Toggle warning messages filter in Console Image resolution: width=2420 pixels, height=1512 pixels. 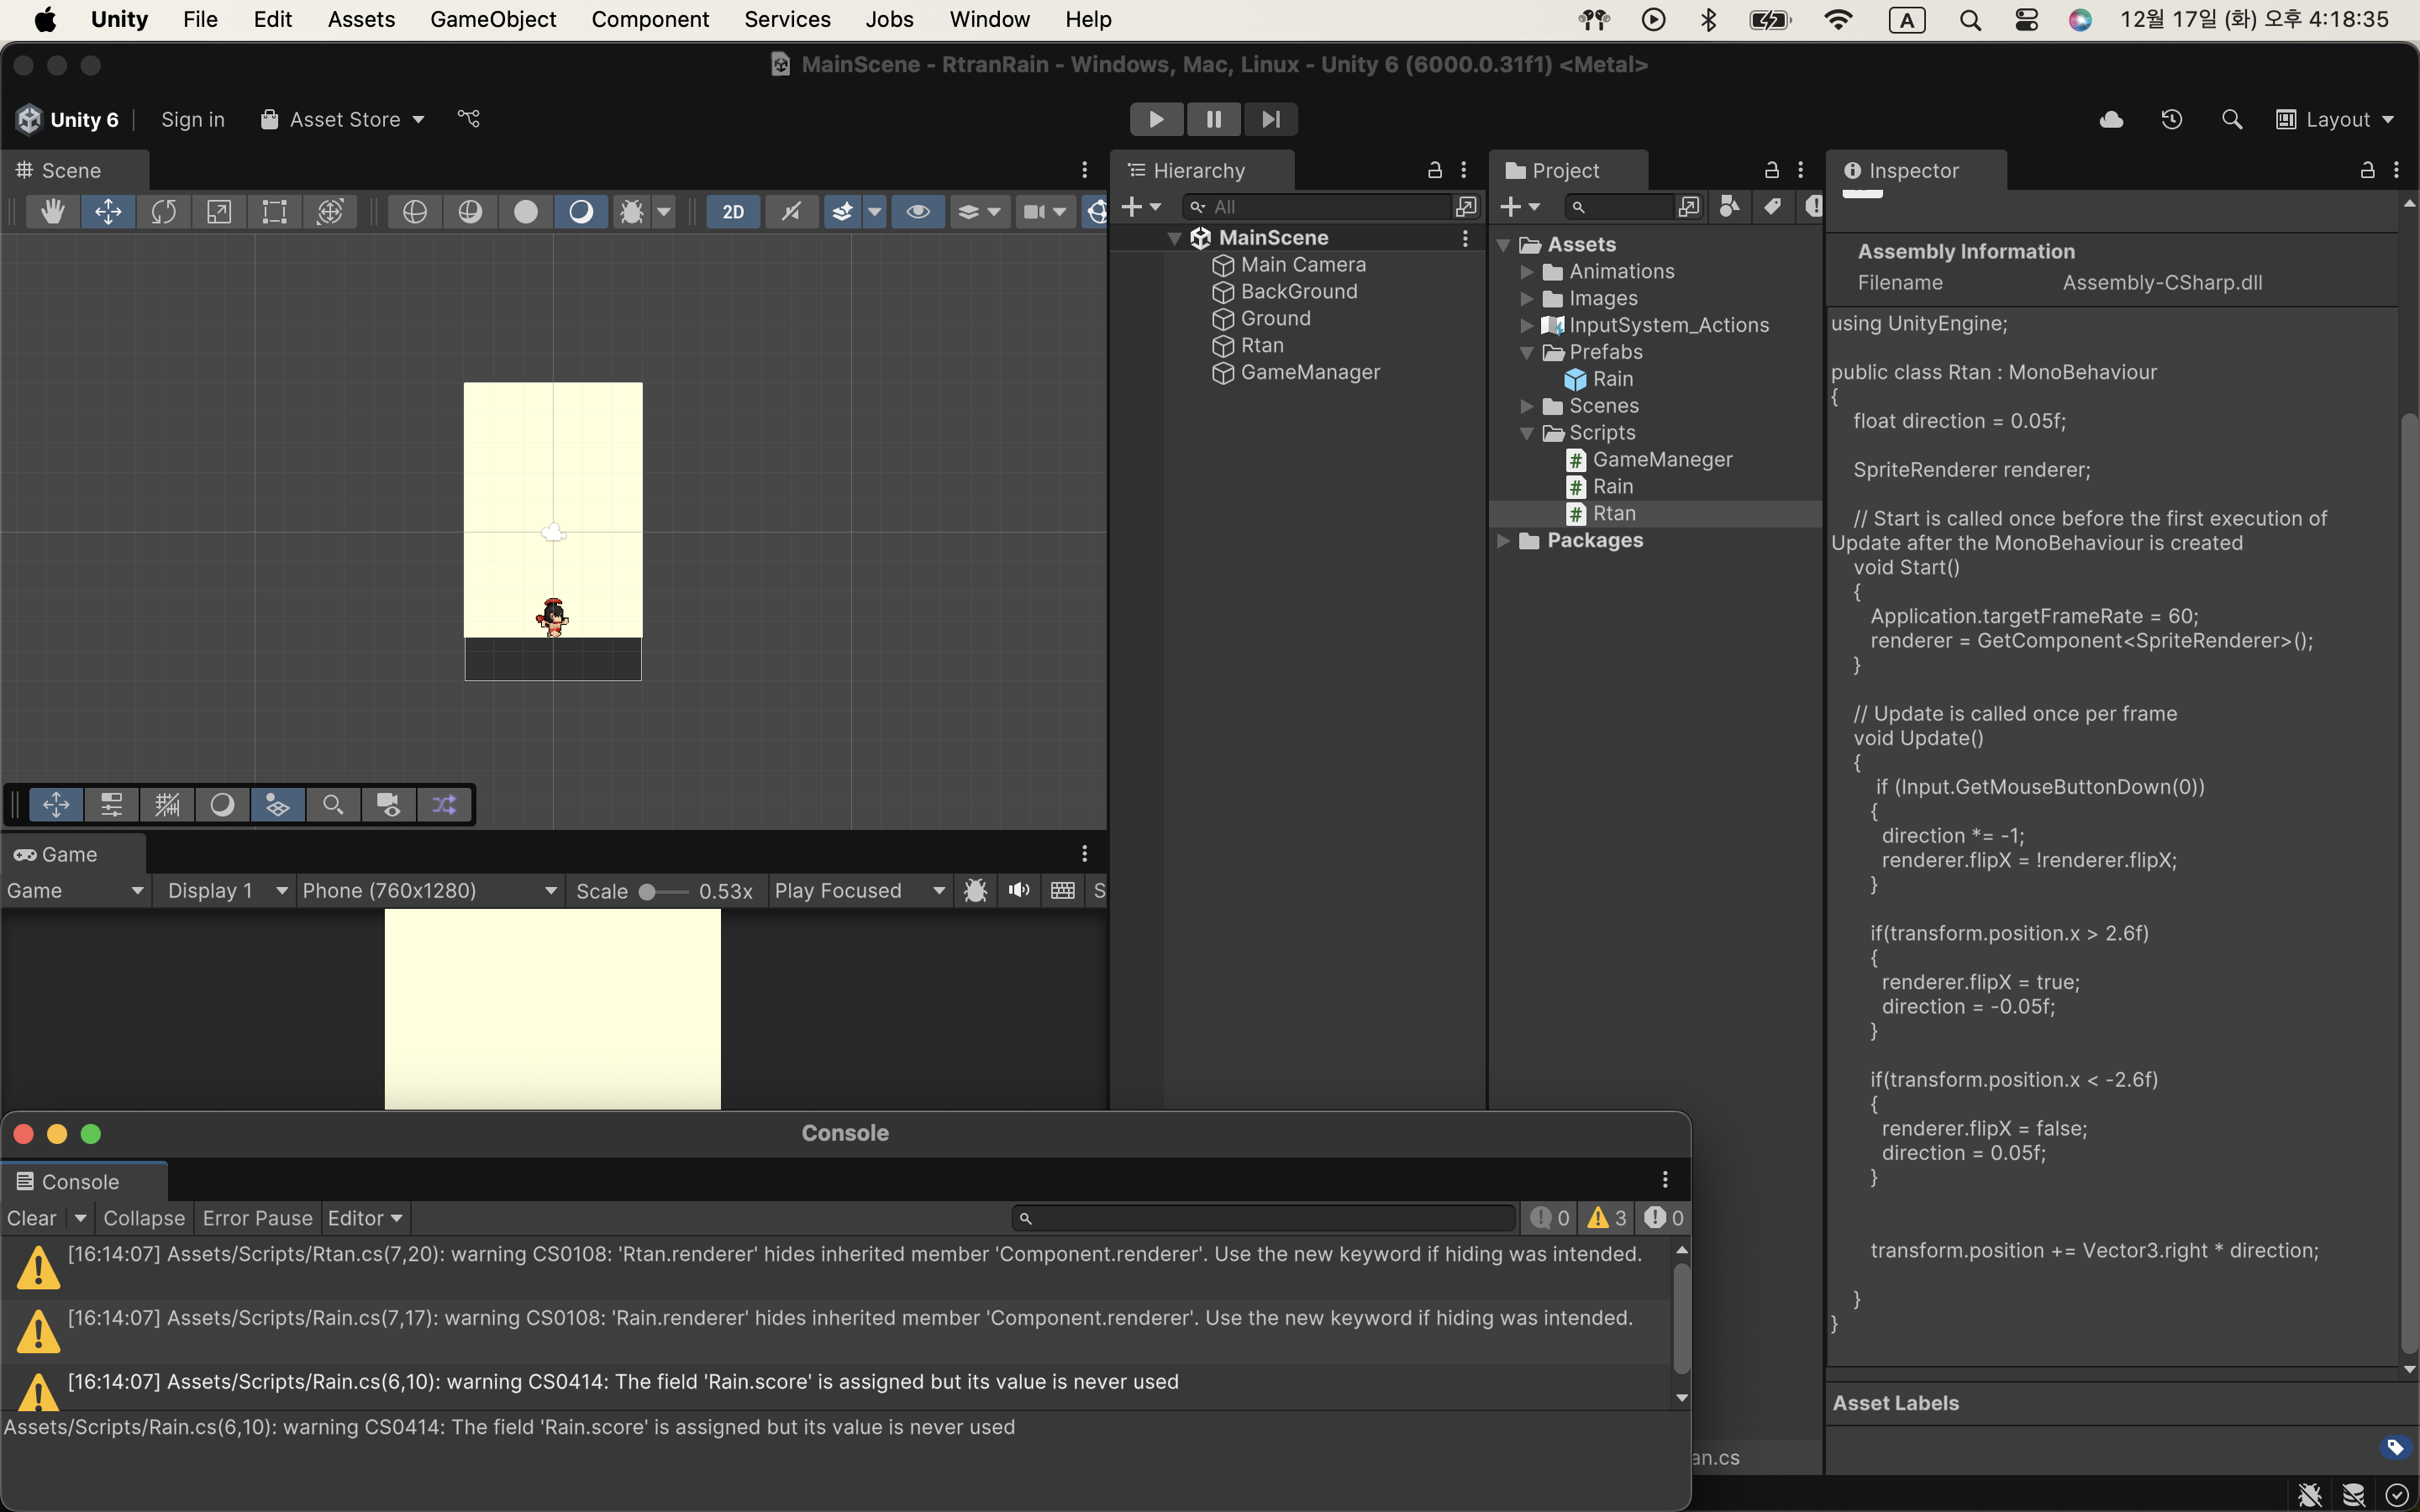pos(1607,1218)
